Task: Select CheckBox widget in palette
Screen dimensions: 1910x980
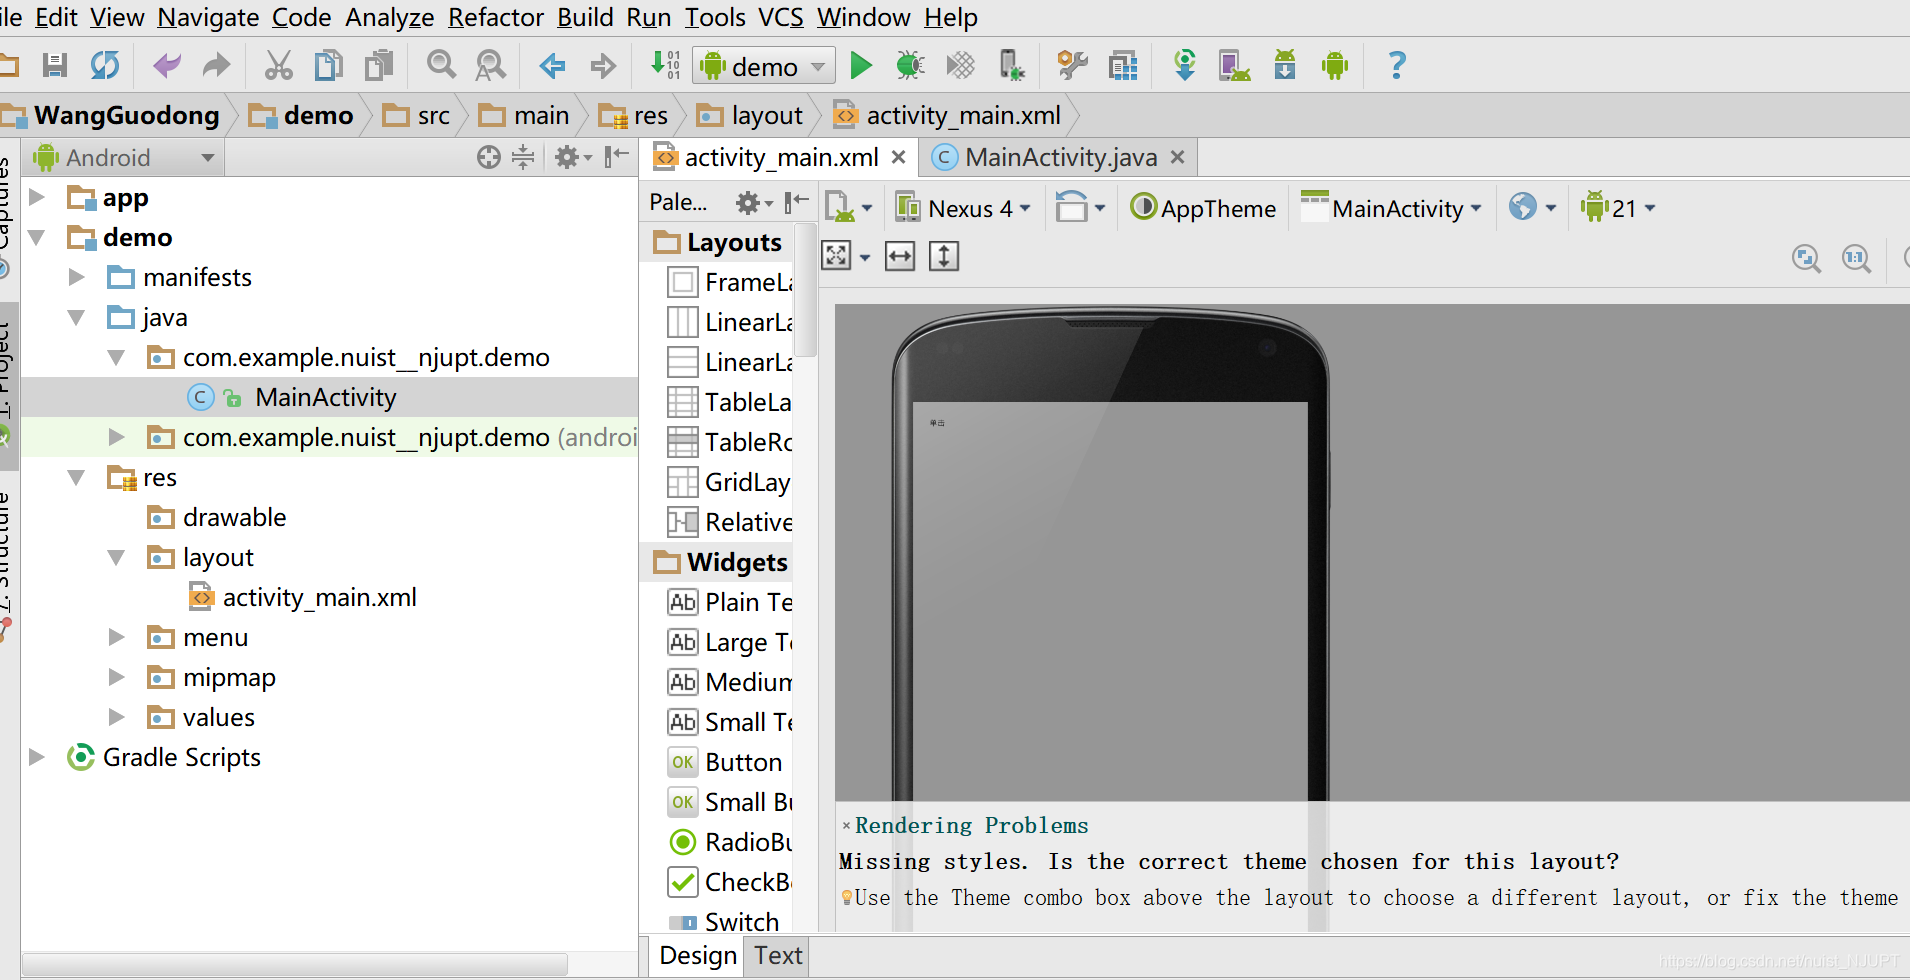Action: tap(730, 882)
